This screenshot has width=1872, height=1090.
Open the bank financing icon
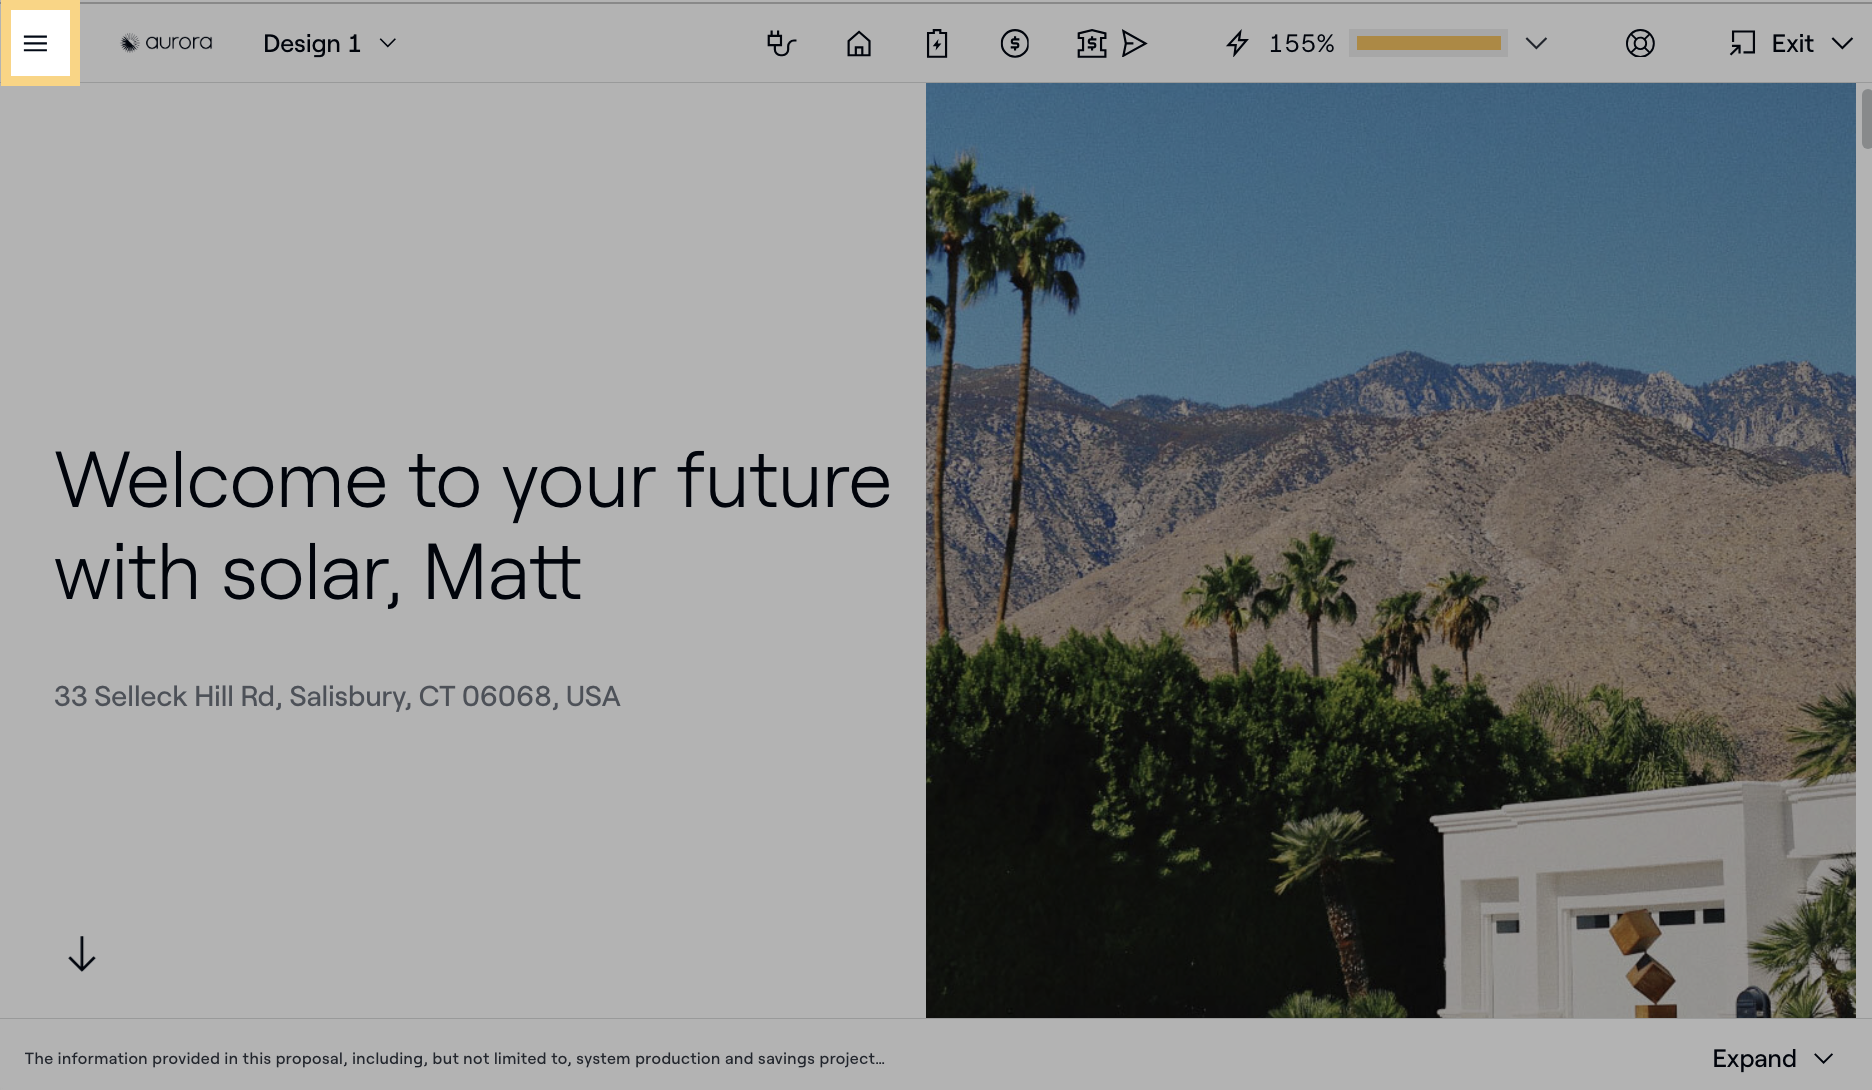pyautogui.click(x=1091, y=43)
